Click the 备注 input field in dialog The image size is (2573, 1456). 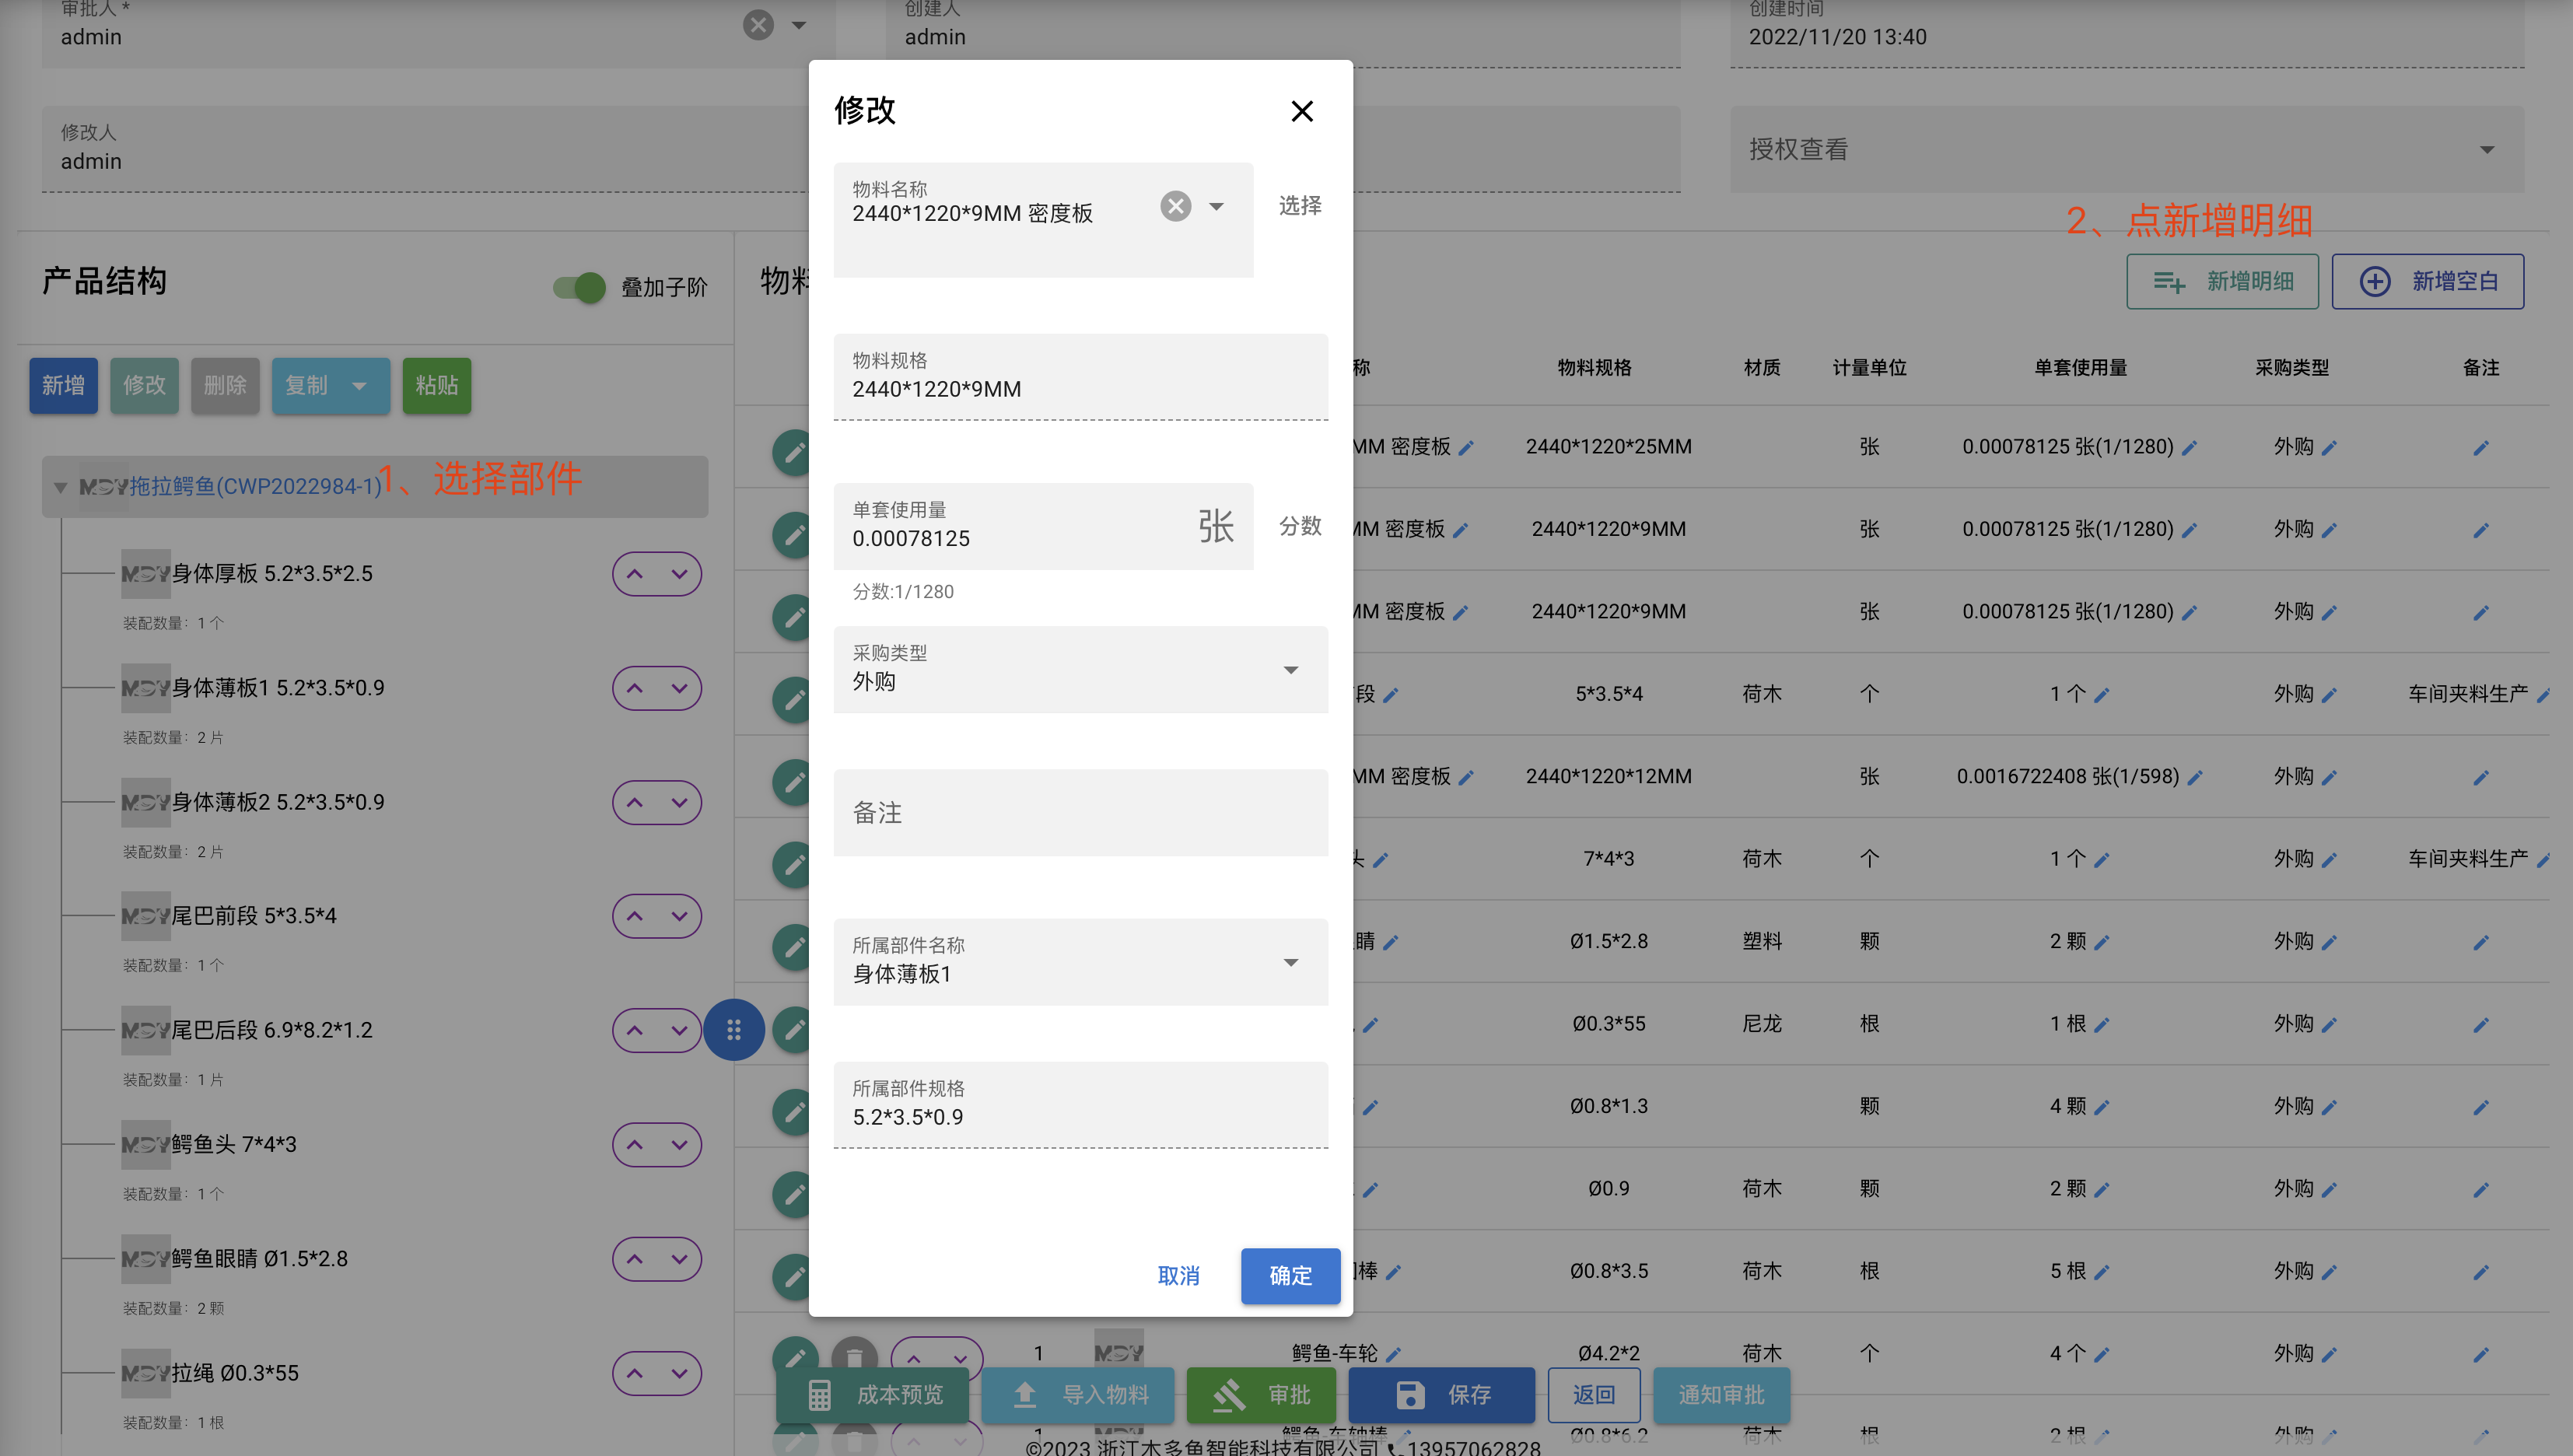pyautogui.click(x=1080, y=812)
